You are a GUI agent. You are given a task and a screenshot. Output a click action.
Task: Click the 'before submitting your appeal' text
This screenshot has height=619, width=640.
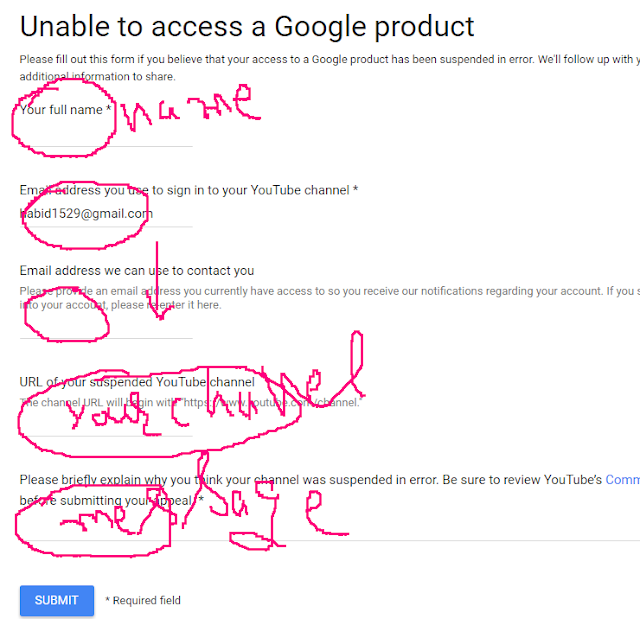[110, 500]
